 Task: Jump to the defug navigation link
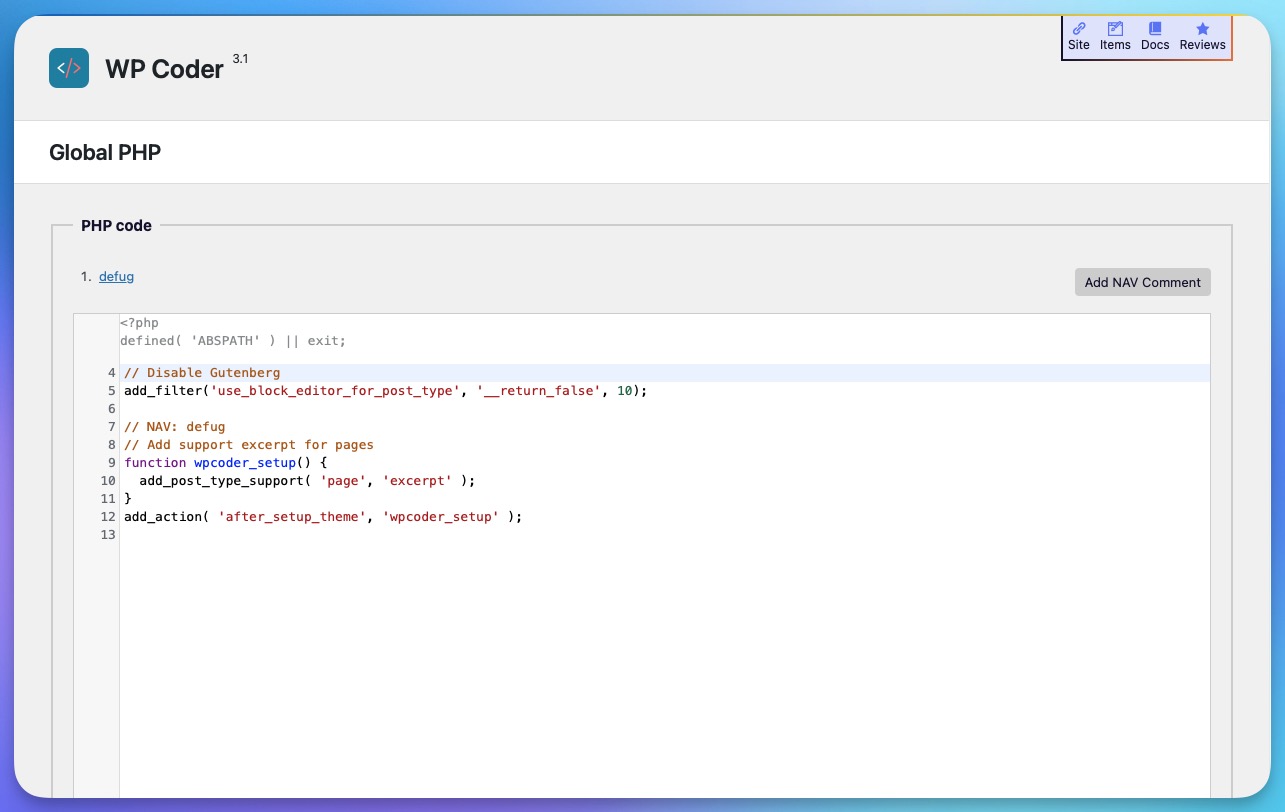click(116, 276)
